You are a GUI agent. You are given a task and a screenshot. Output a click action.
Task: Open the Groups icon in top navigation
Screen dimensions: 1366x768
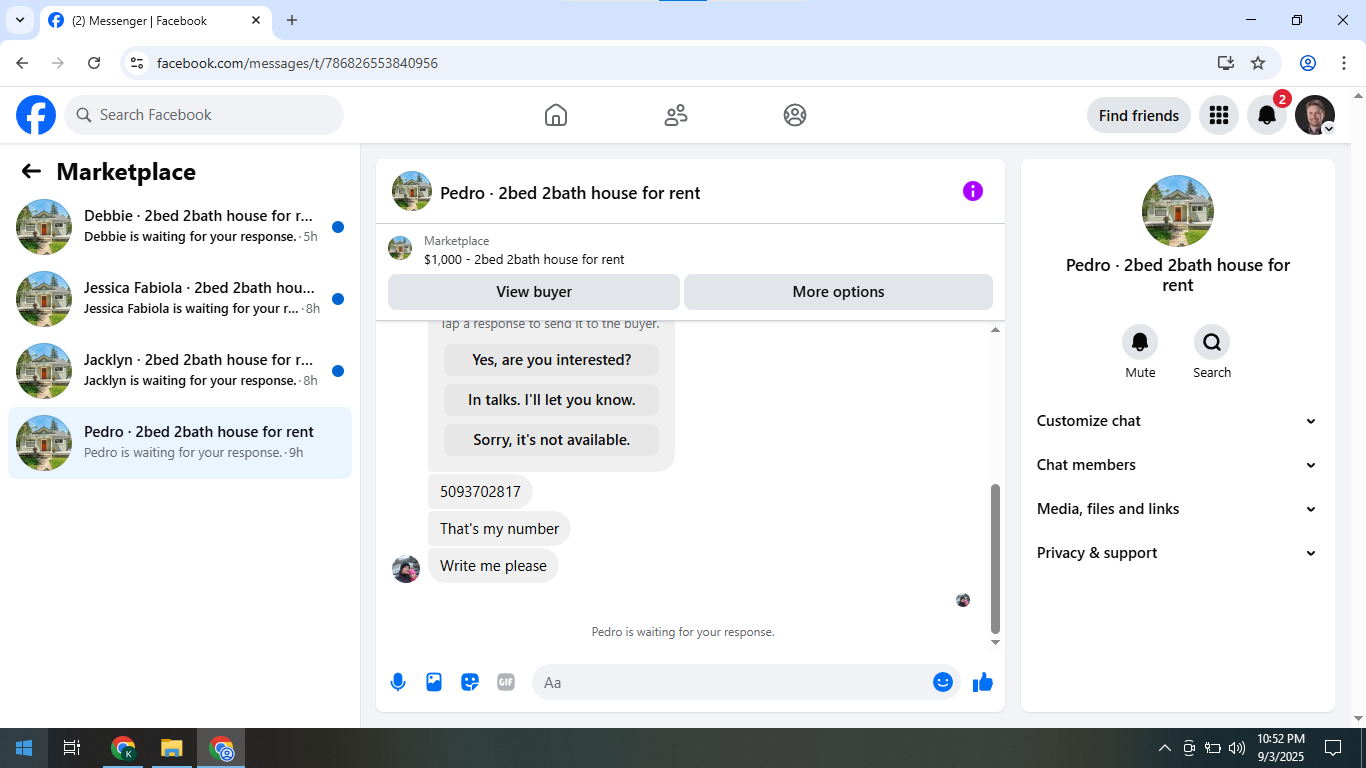coord(795,115)
